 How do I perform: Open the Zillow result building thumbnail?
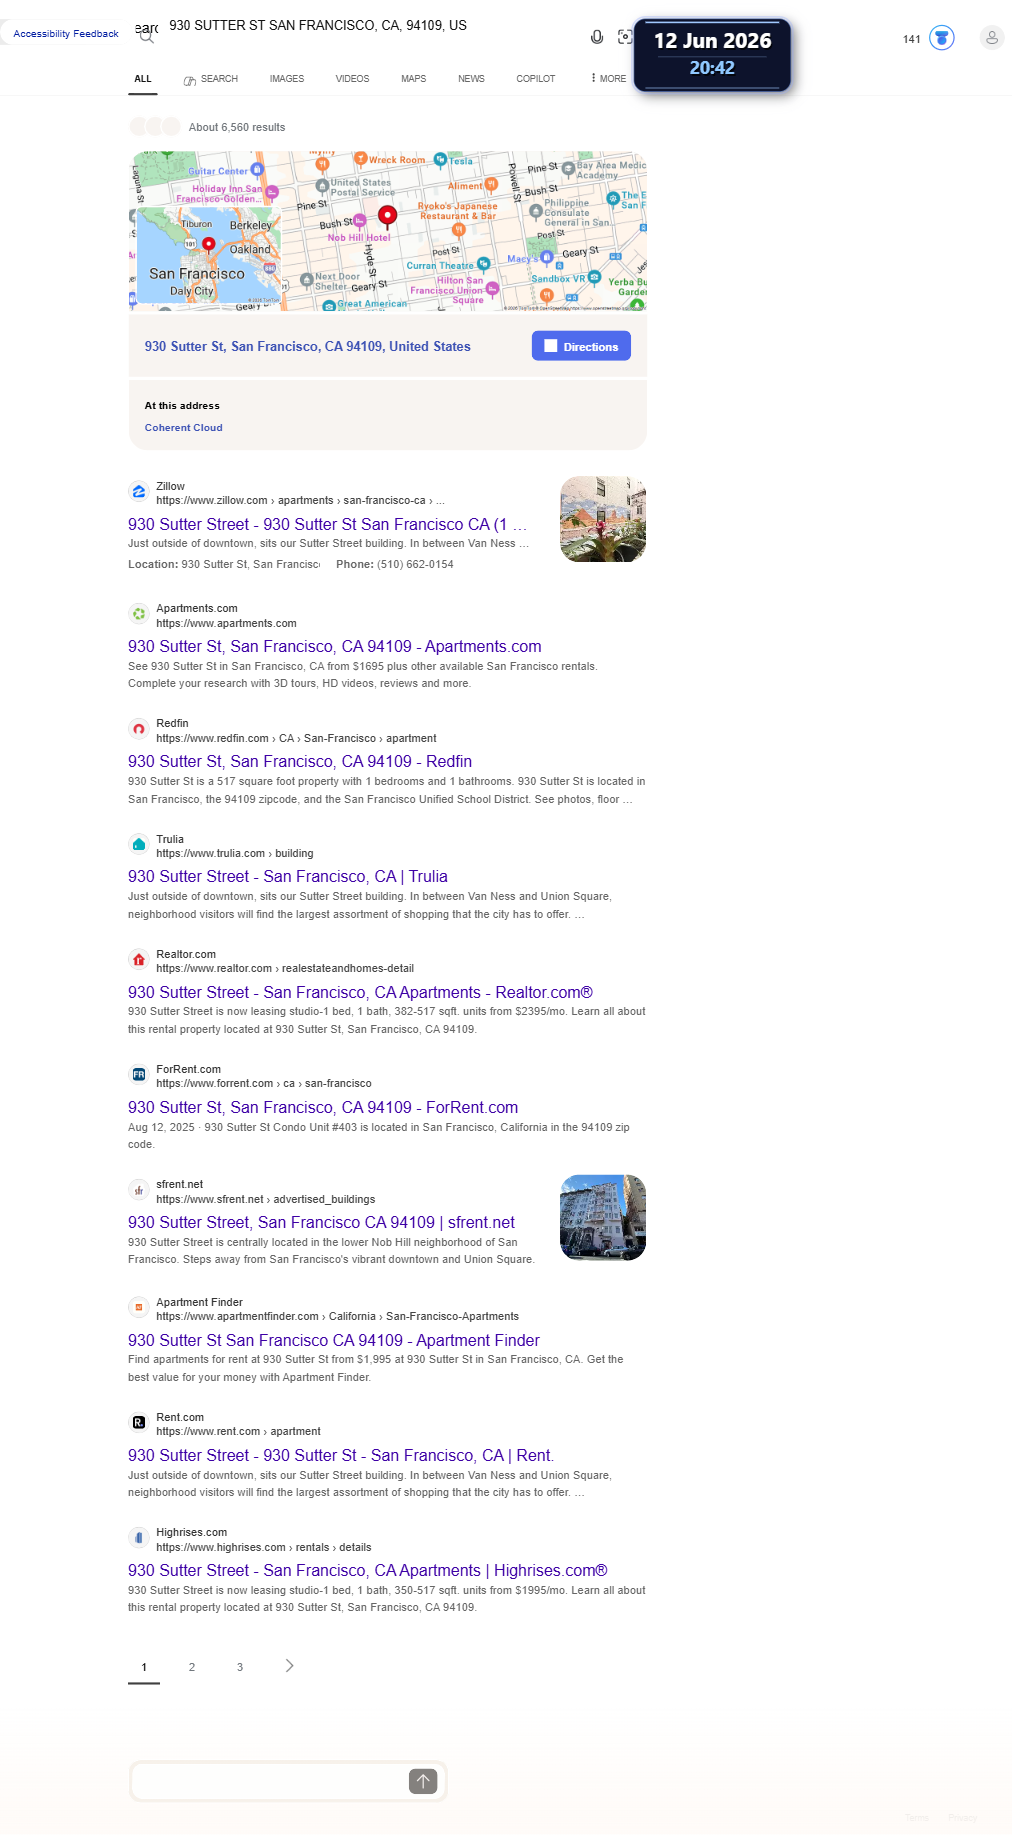point(603,519)
